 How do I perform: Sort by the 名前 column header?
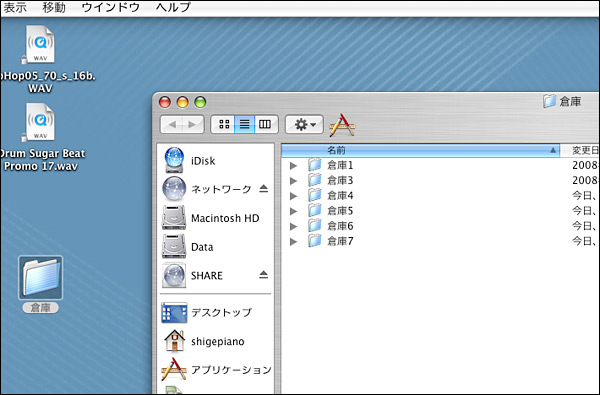pyautogui.click(x=420, y=150)
